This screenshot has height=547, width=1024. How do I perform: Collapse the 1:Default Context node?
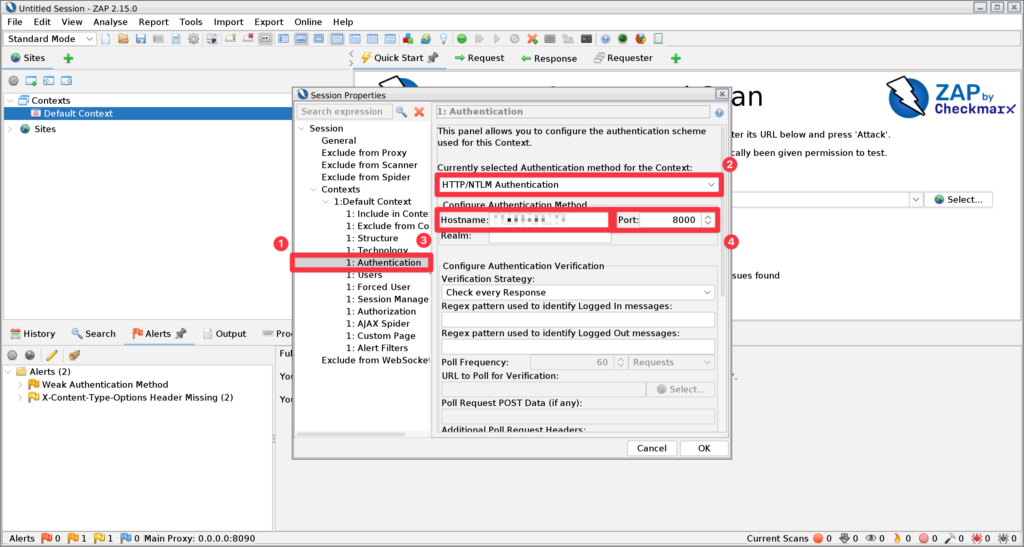[x=325, y=202]
